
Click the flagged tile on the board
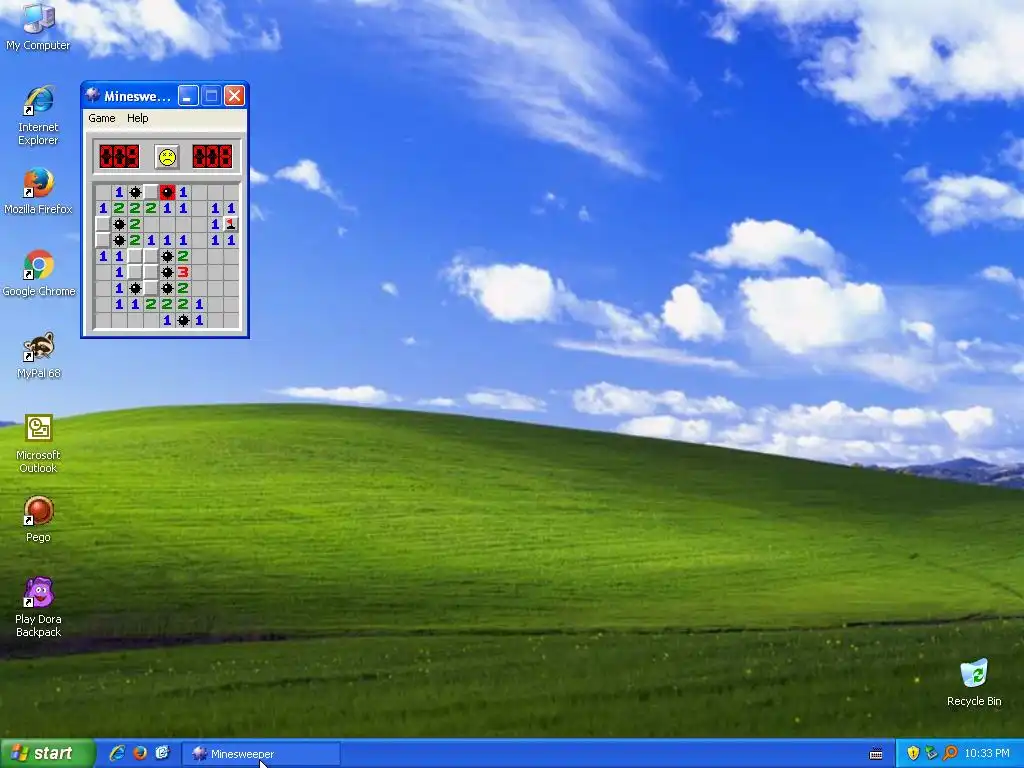pyautogui.click(x=231, y=224)
